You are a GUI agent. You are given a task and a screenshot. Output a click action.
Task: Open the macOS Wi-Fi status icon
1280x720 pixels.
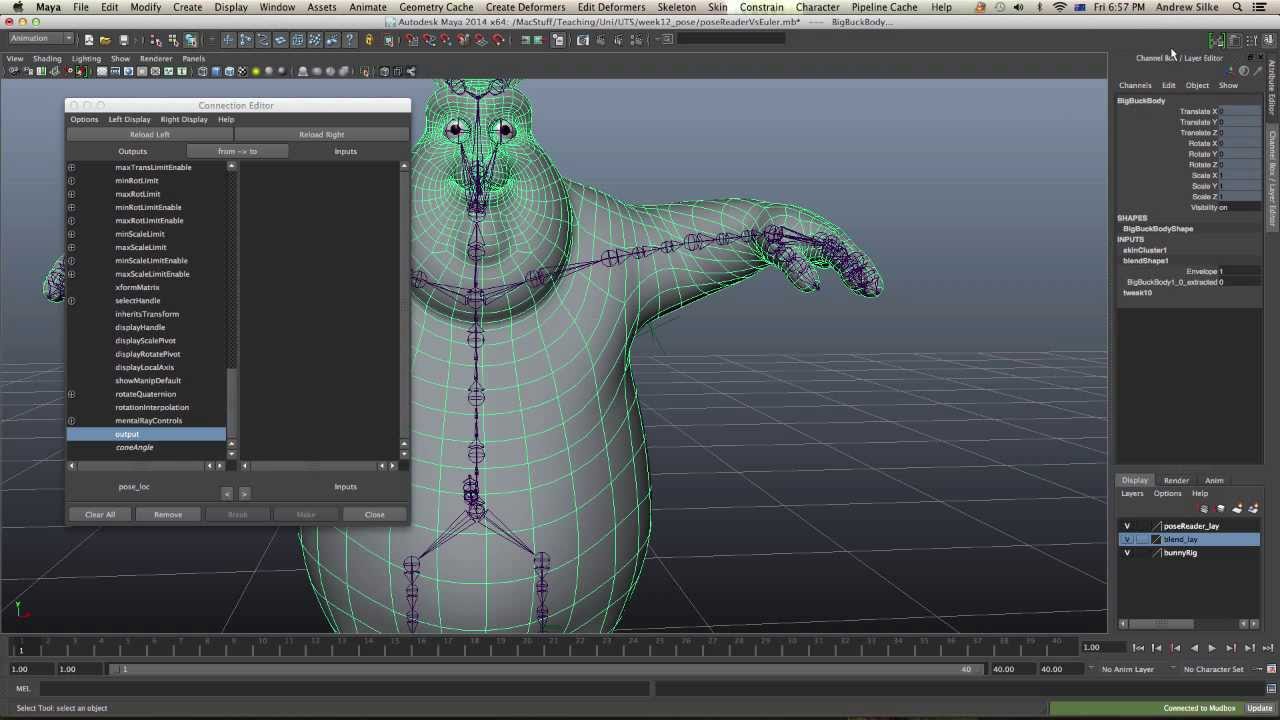pos(1060,7)
